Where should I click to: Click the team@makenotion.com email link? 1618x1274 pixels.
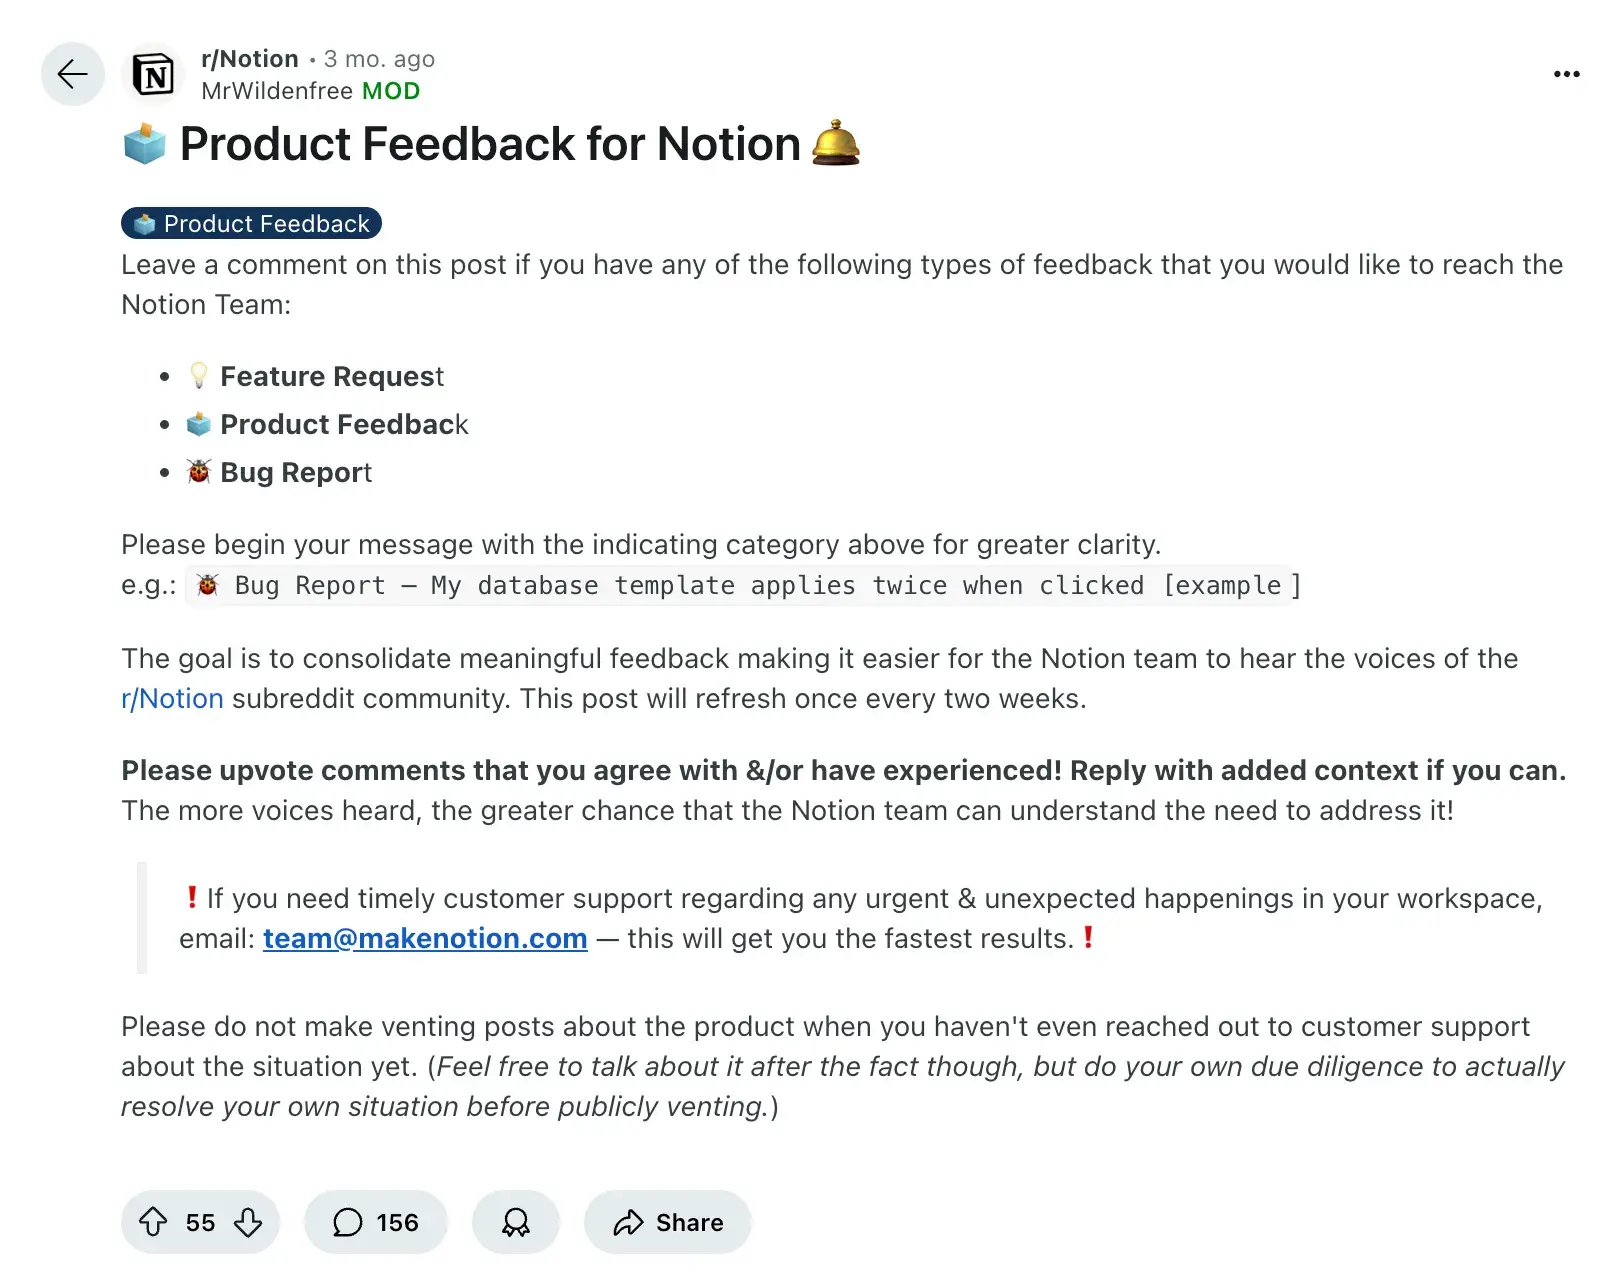tap(425, 939)
